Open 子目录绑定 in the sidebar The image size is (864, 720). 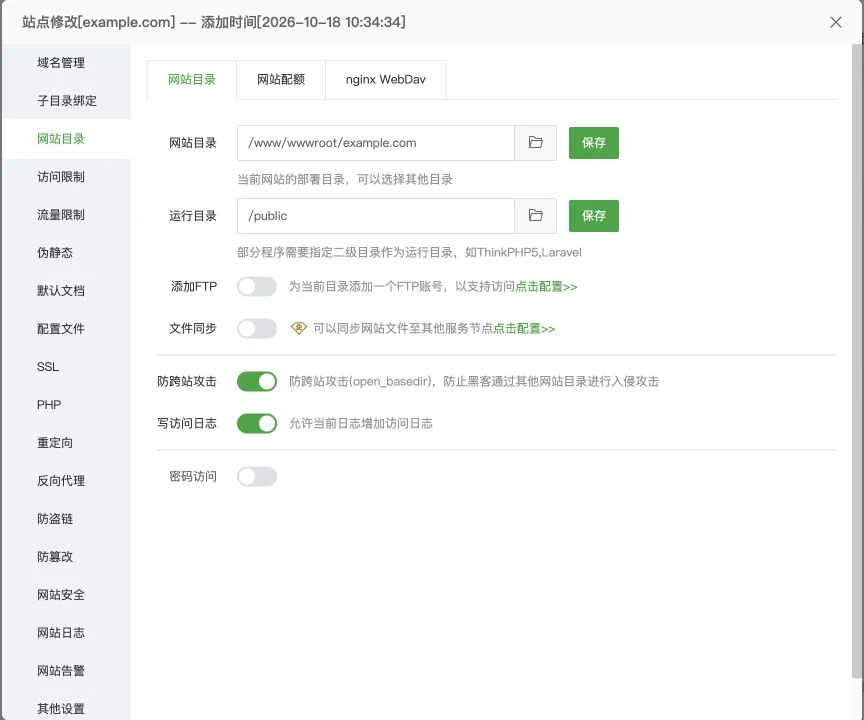coord(66,100)
